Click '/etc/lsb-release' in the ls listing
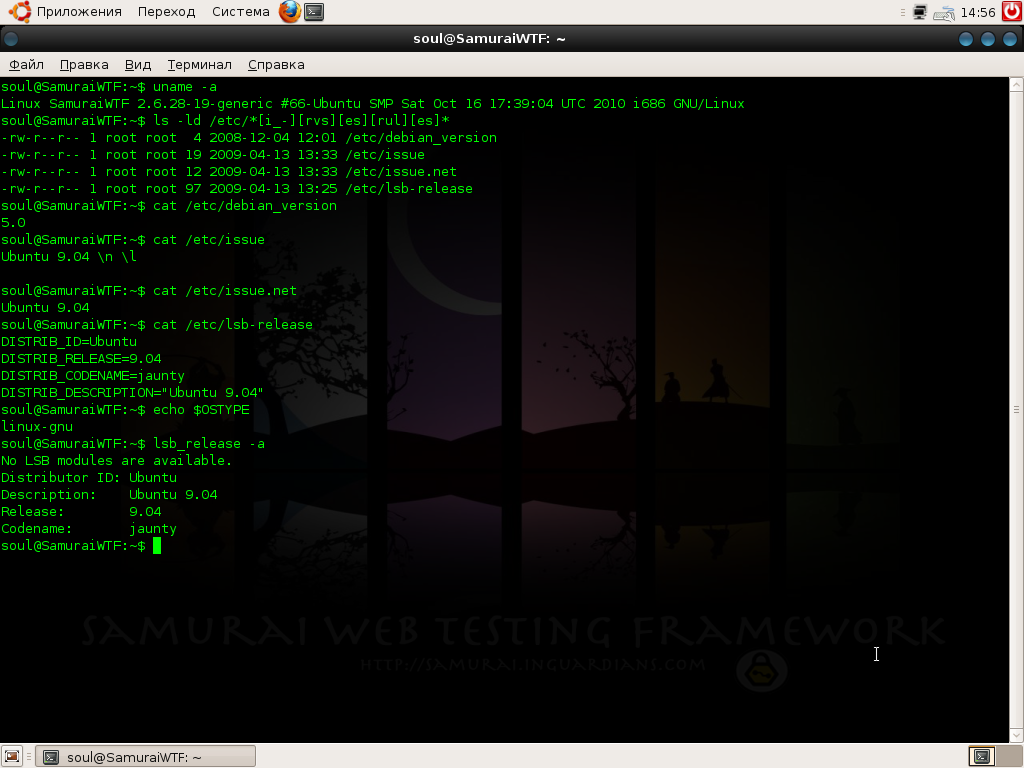Viewport: 1024px width, 768px height. coord(409,189)
